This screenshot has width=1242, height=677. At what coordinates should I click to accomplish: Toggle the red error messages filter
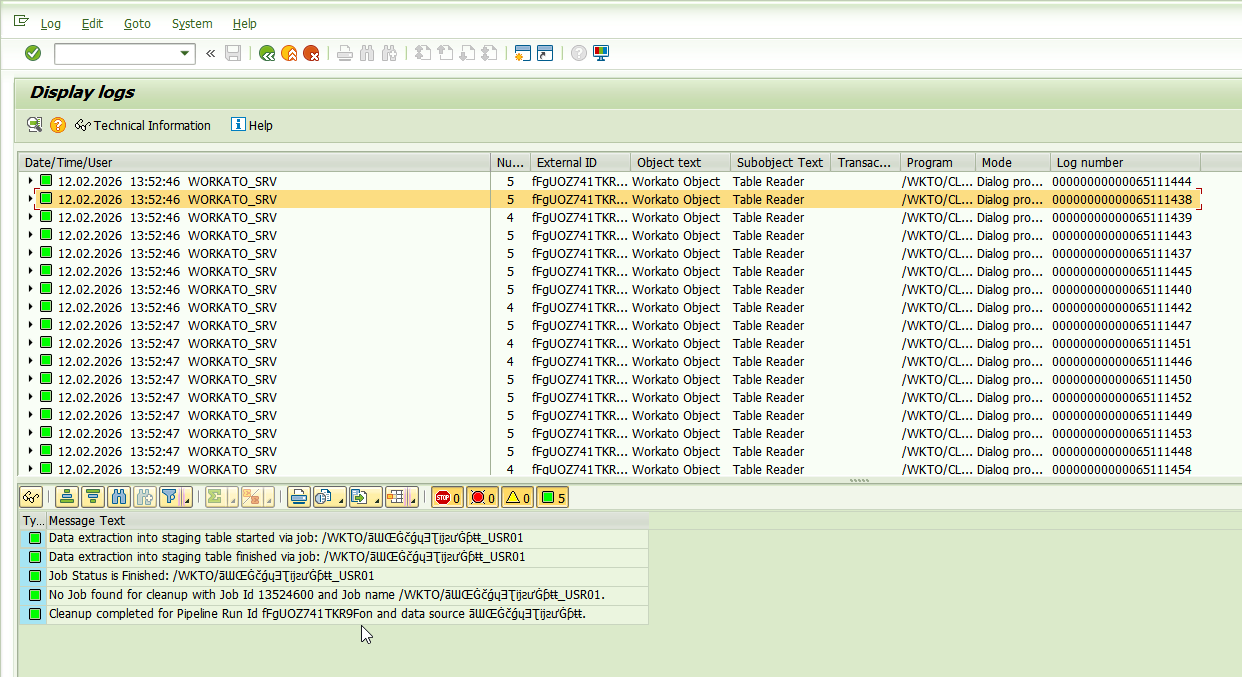tap(483, 497)
